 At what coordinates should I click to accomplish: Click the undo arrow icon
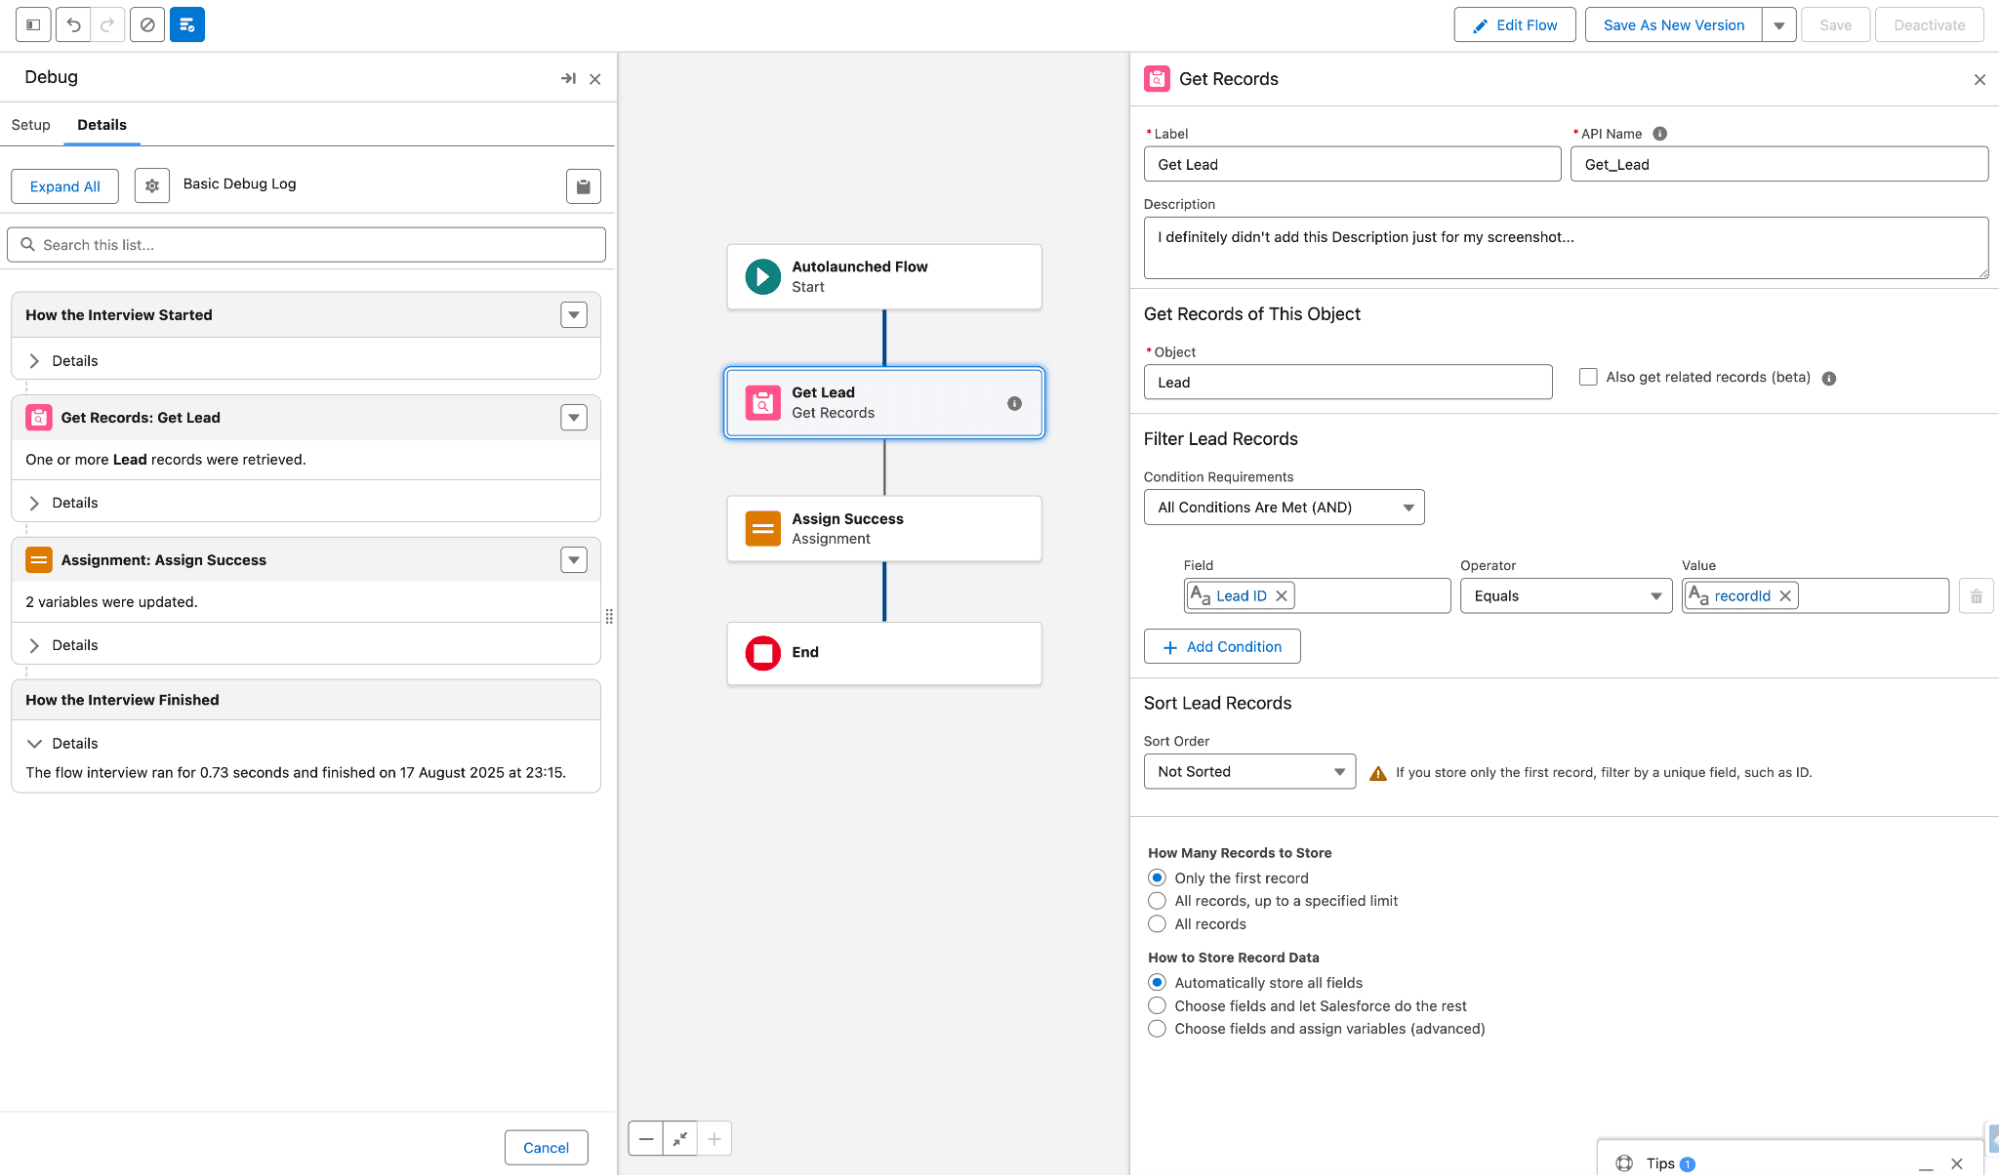[x=73, y=25]
